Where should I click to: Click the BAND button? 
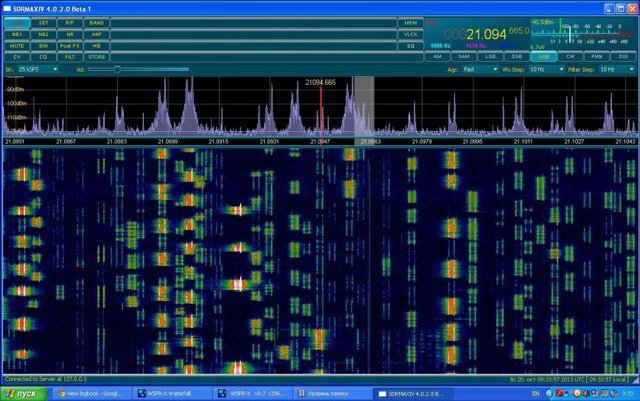point(96,21)
